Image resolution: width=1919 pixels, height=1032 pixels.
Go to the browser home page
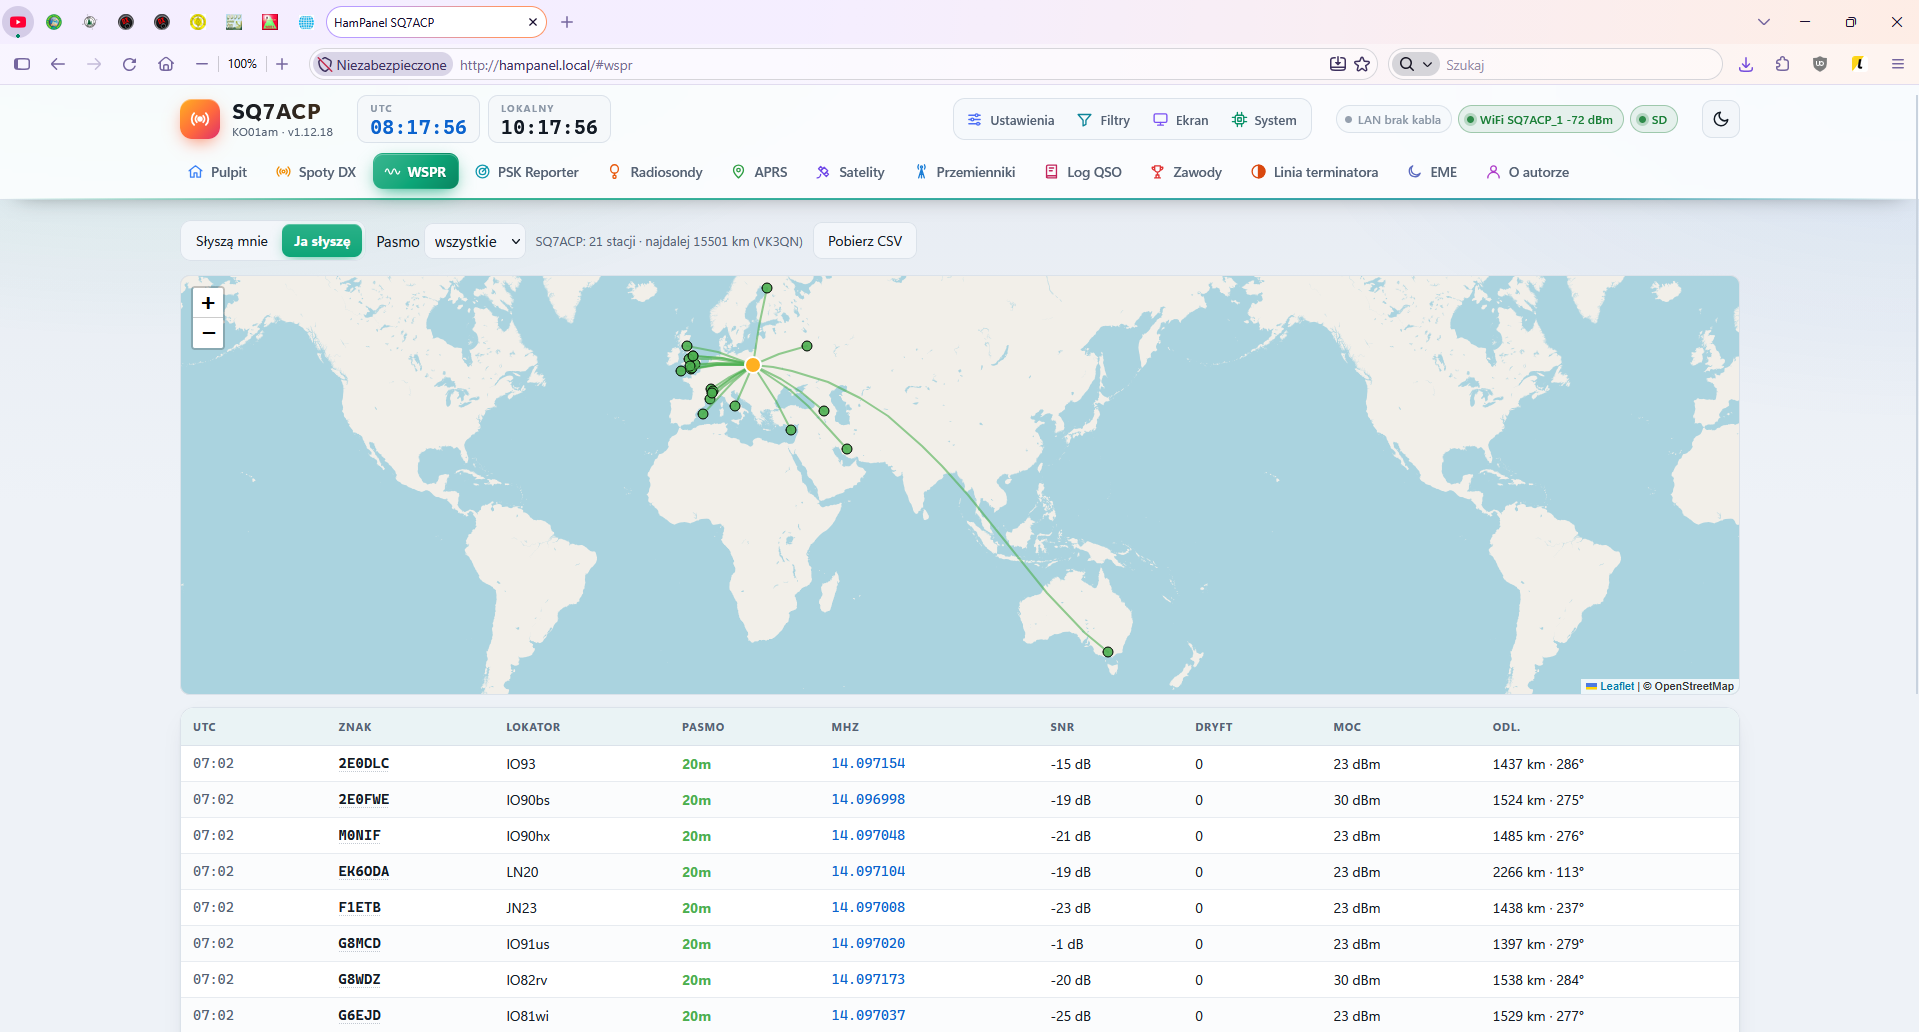pos(166,64)
